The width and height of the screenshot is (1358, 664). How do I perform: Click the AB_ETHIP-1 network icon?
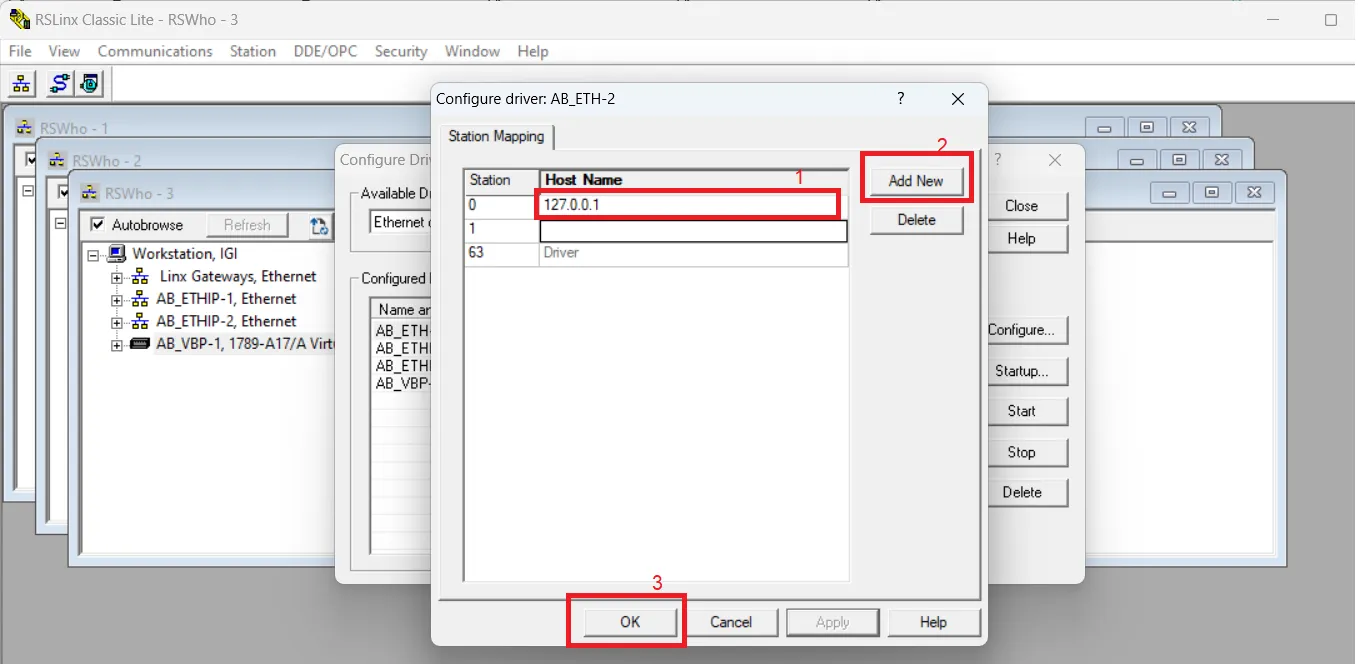140,298
